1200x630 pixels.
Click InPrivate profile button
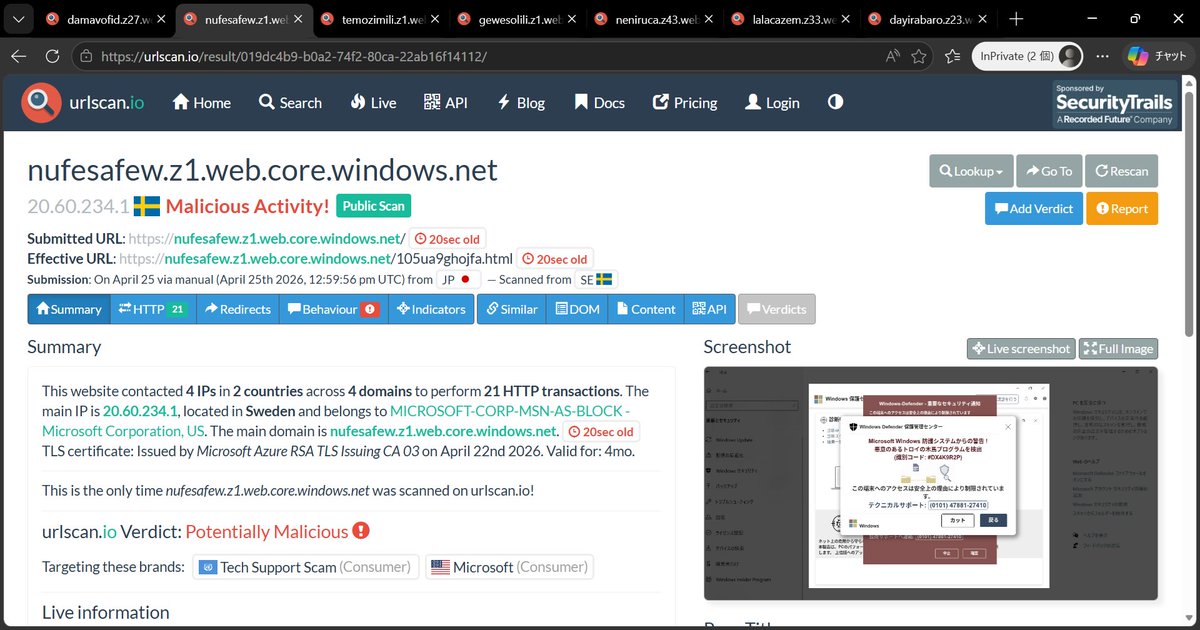(1029, 56)
